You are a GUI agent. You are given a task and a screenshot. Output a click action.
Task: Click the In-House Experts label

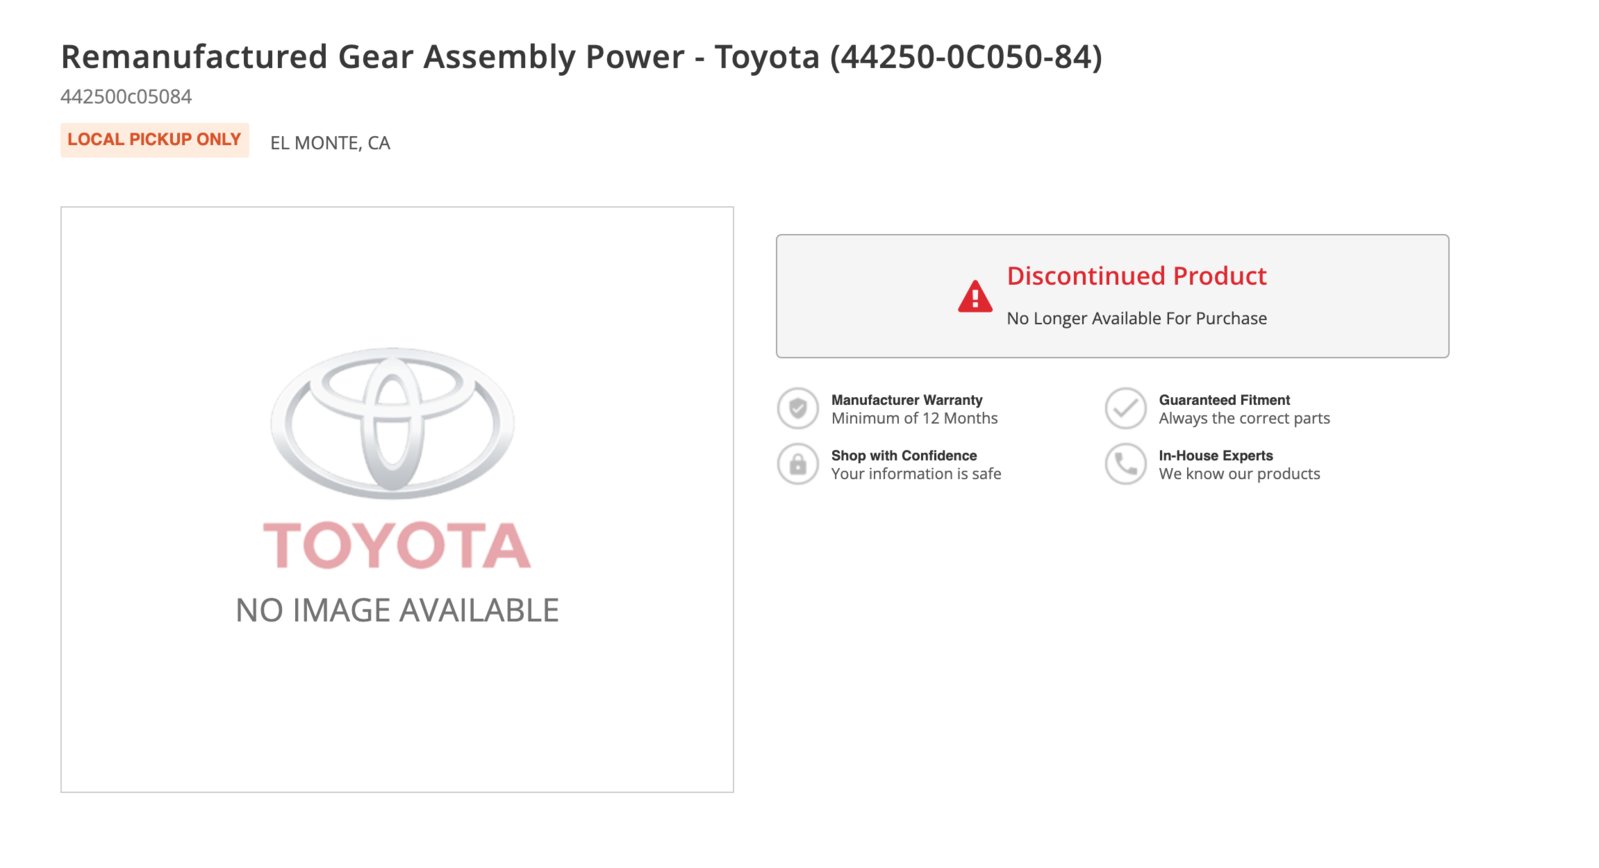pos(1216,455)
